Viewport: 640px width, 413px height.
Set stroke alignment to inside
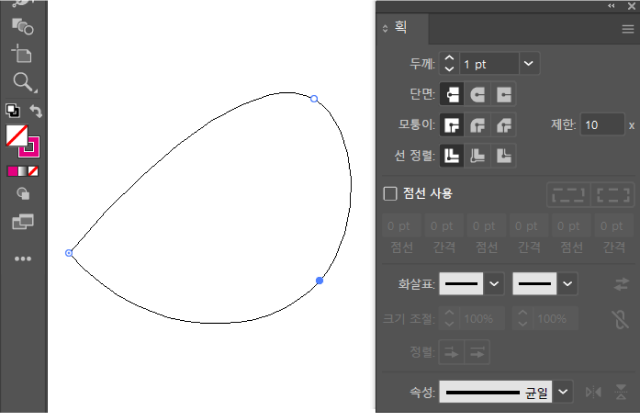coord(479,155)
